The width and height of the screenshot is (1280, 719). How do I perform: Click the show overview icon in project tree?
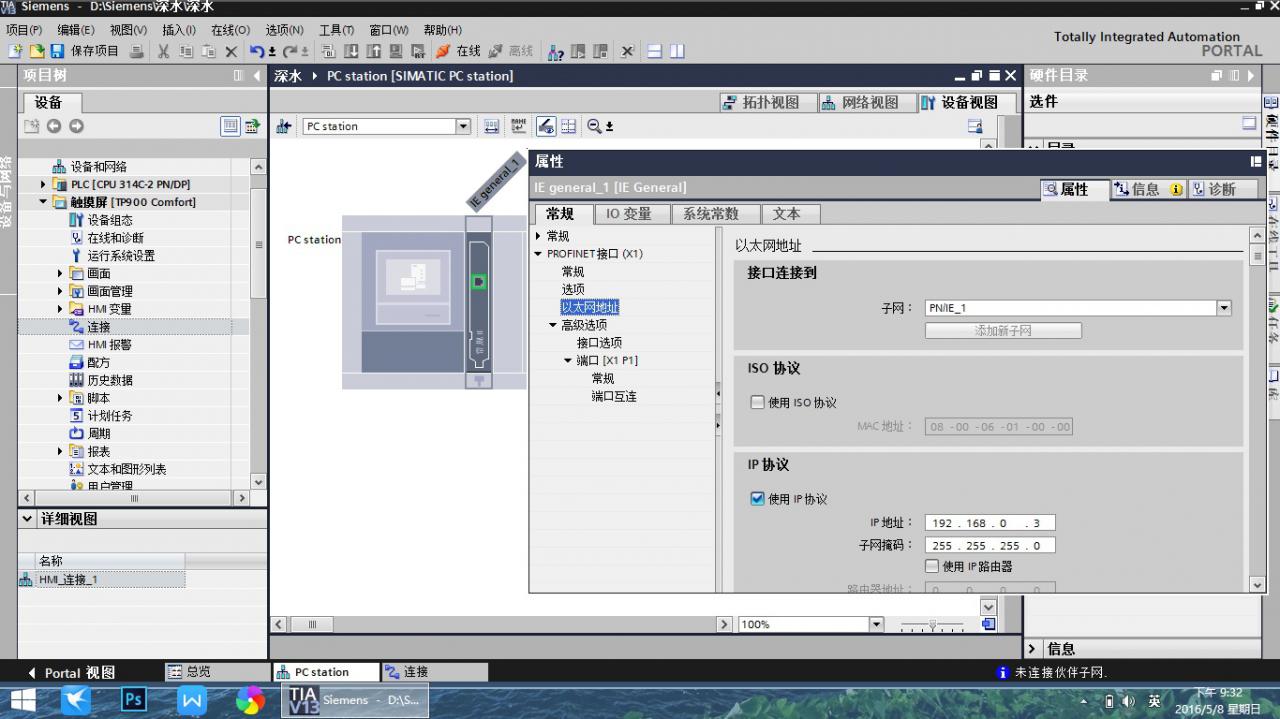pos(231,126)
